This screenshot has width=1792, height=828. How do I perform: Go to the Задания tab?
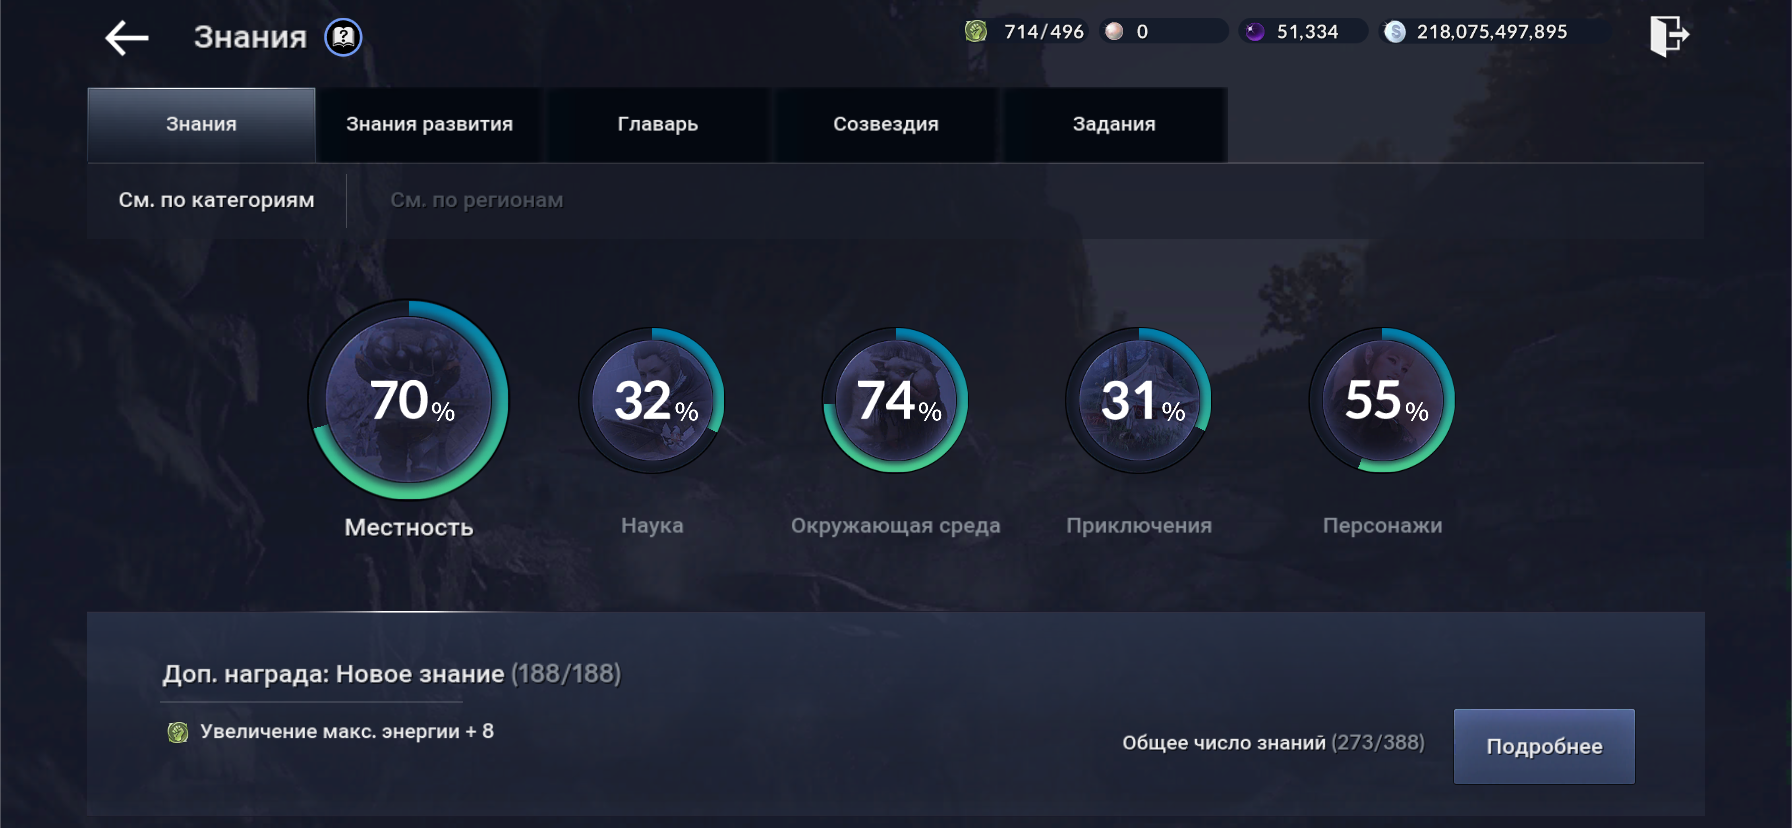[x=1114, y=125]
